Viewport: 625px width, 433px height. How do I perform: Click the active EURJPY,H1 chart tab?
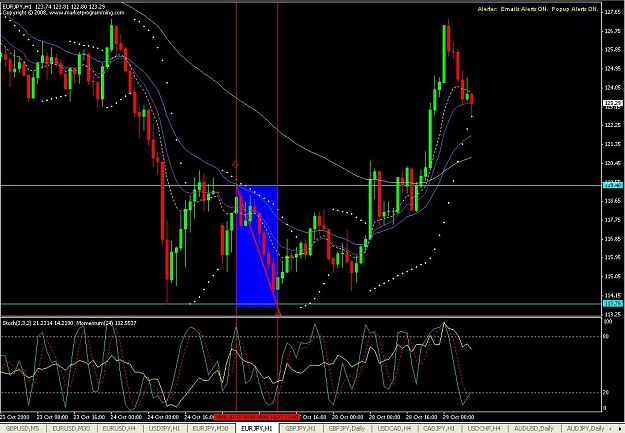click(257, 429)
